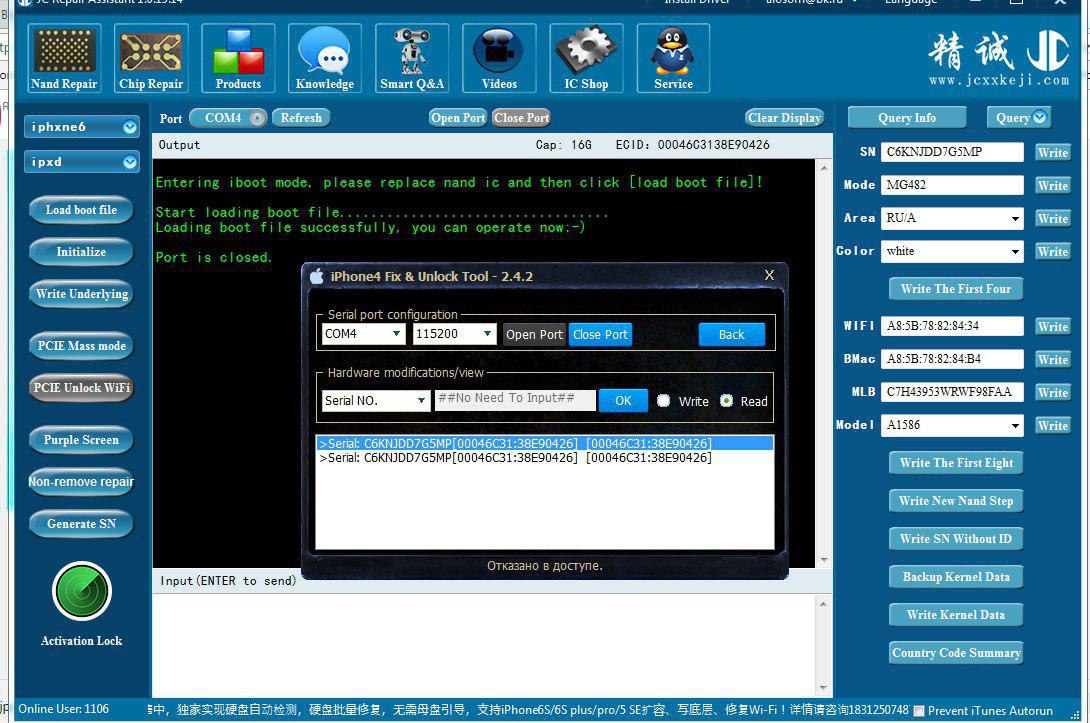The height and width of the screenshot is (723, 1090).
Task: Expand the Serial NO. dropdown
Action: (421, 401)
